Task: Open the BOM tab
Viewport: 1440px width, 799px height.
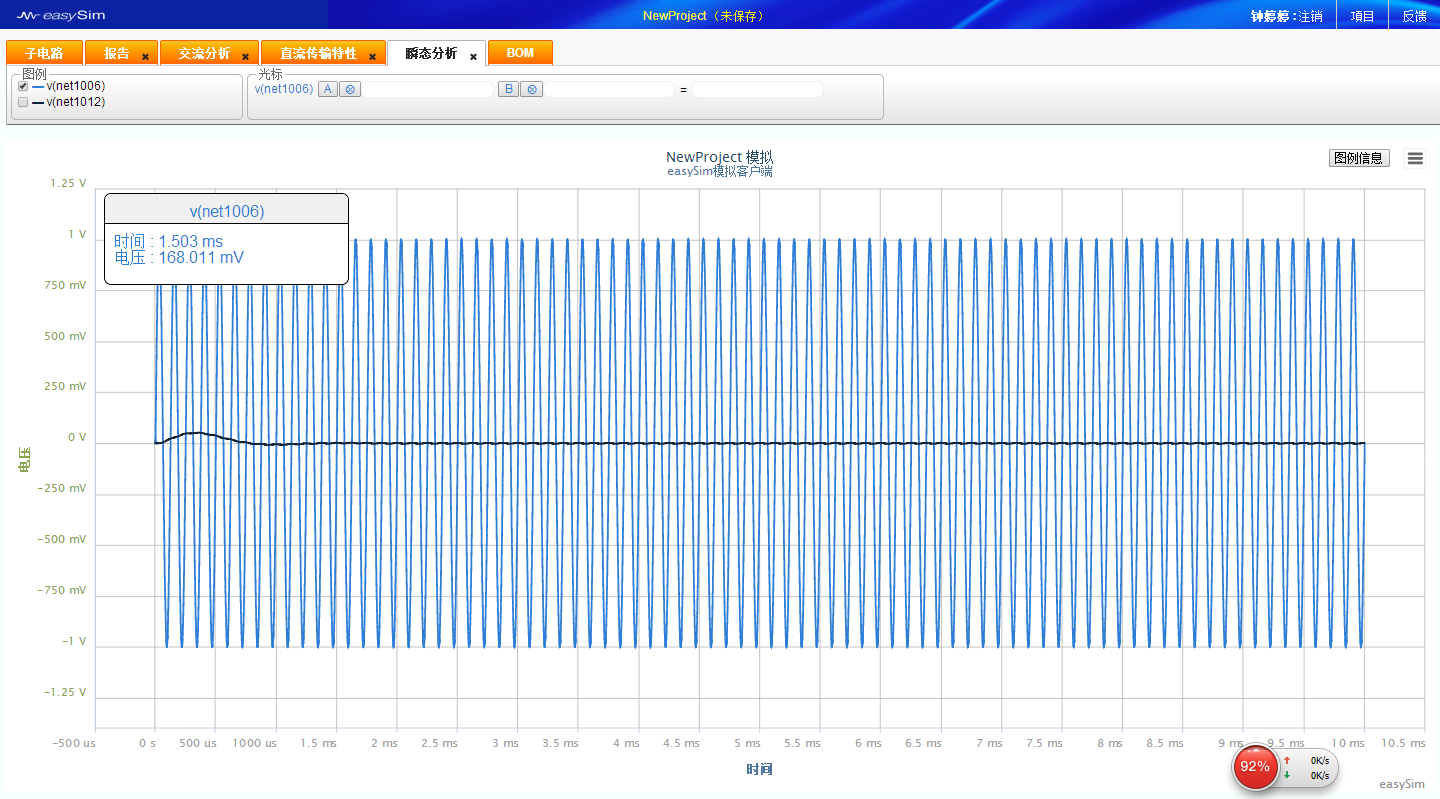Action: [520, 53]
